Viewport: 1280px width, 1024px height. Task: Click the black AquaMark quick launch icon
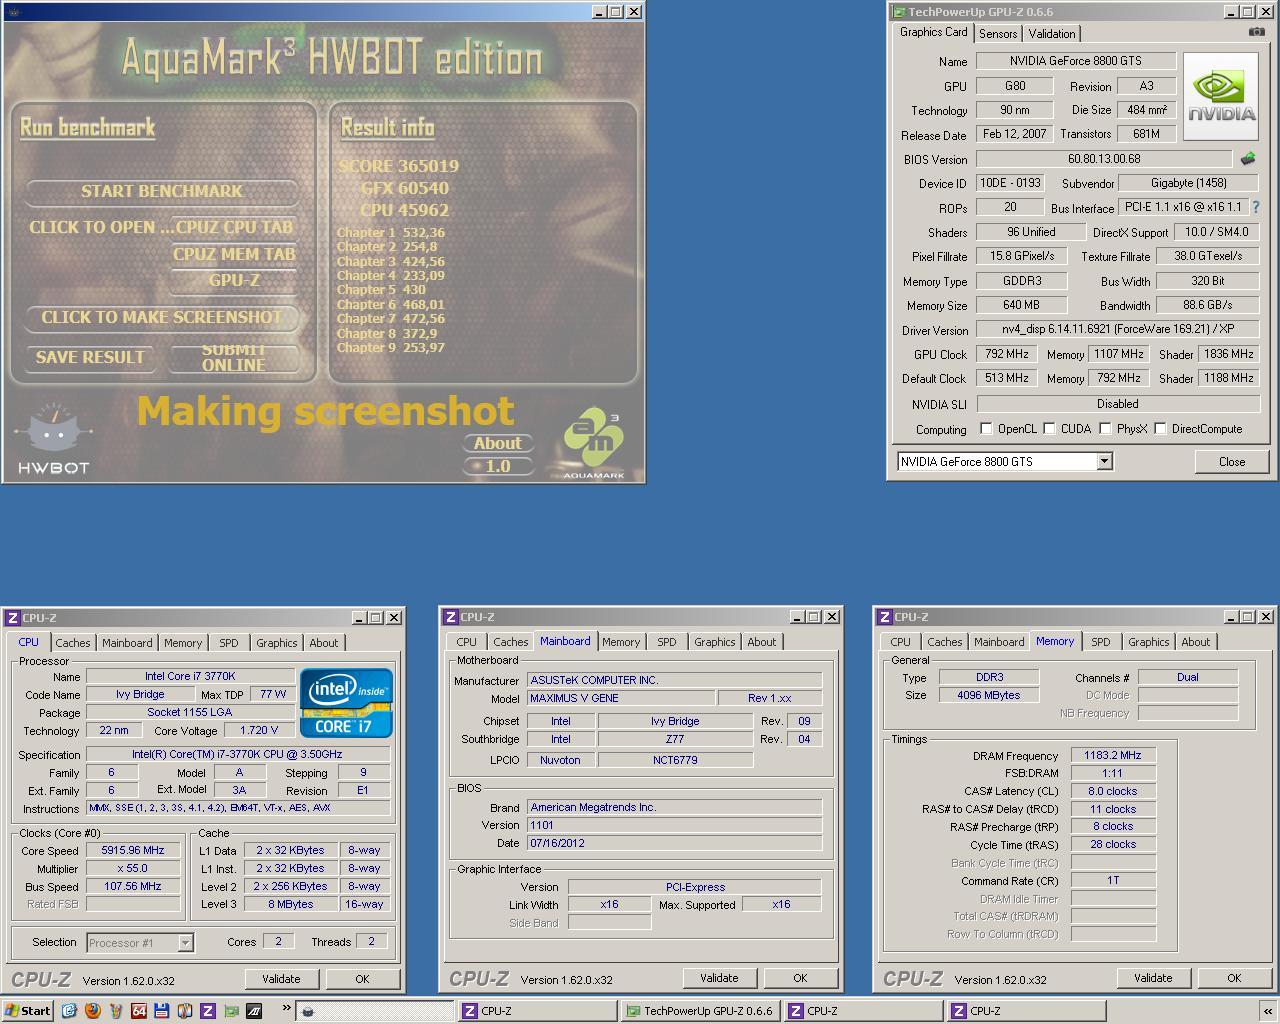pos(253,1011)
